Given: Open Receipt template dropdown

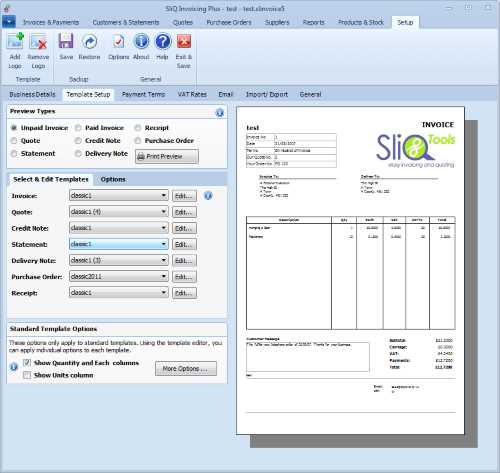Looking at the screenshot, I should coord(119,293).
